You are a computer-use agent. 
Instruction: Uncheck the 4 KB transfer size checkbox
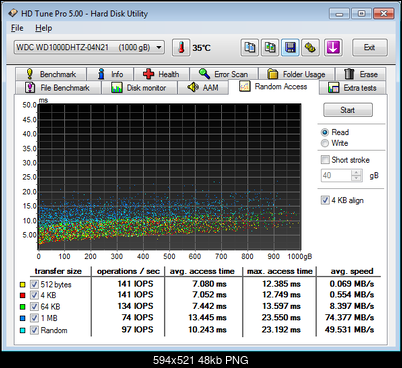34,295
